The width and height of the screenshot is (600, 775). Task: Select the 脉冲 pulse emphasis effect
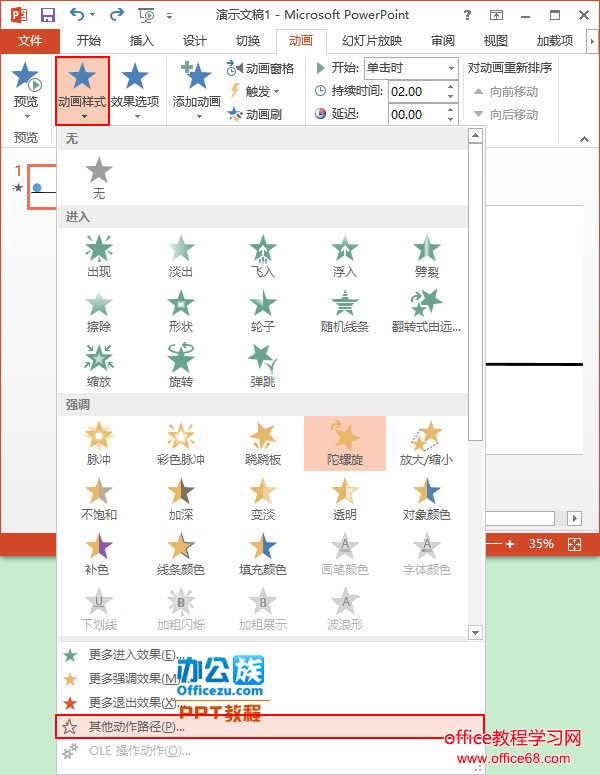pos(99,443)
